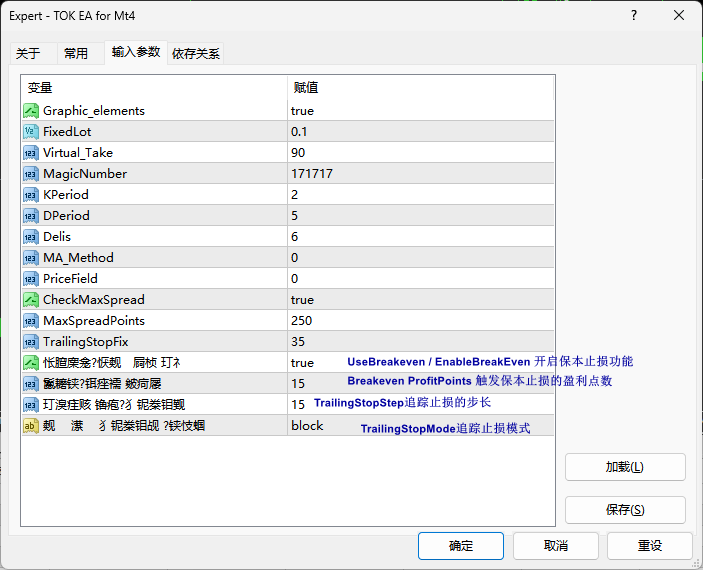Click the 加载(L) load button
Screen dimensions: 703x570
(x=625, y=467)
